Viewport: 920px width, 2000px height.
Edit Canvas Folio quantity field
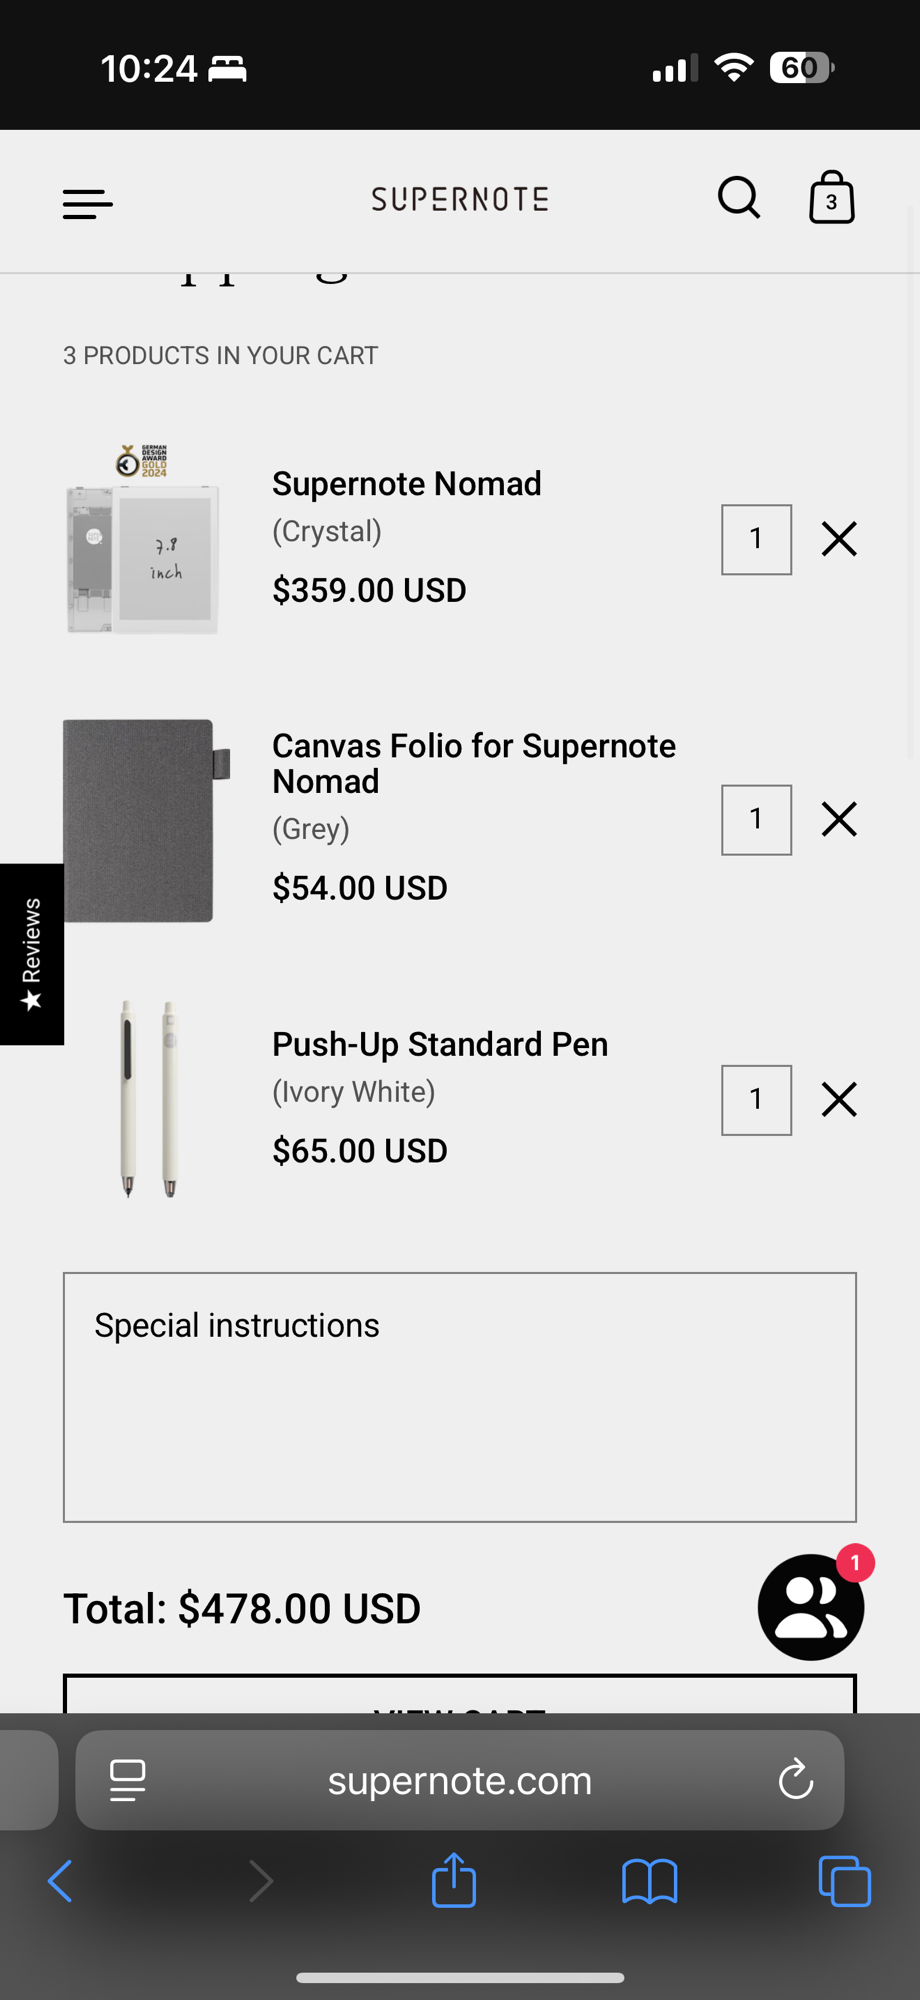(756, 820)
